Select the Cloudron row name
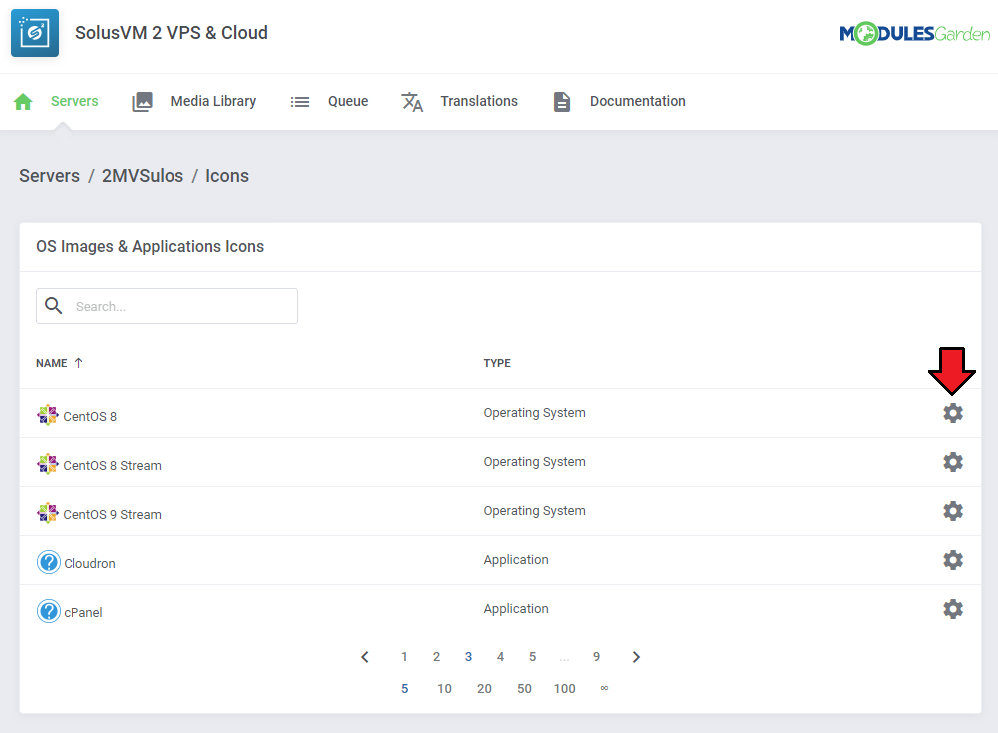Viewport: 998px width, 733px height. (x=90, y=563)
